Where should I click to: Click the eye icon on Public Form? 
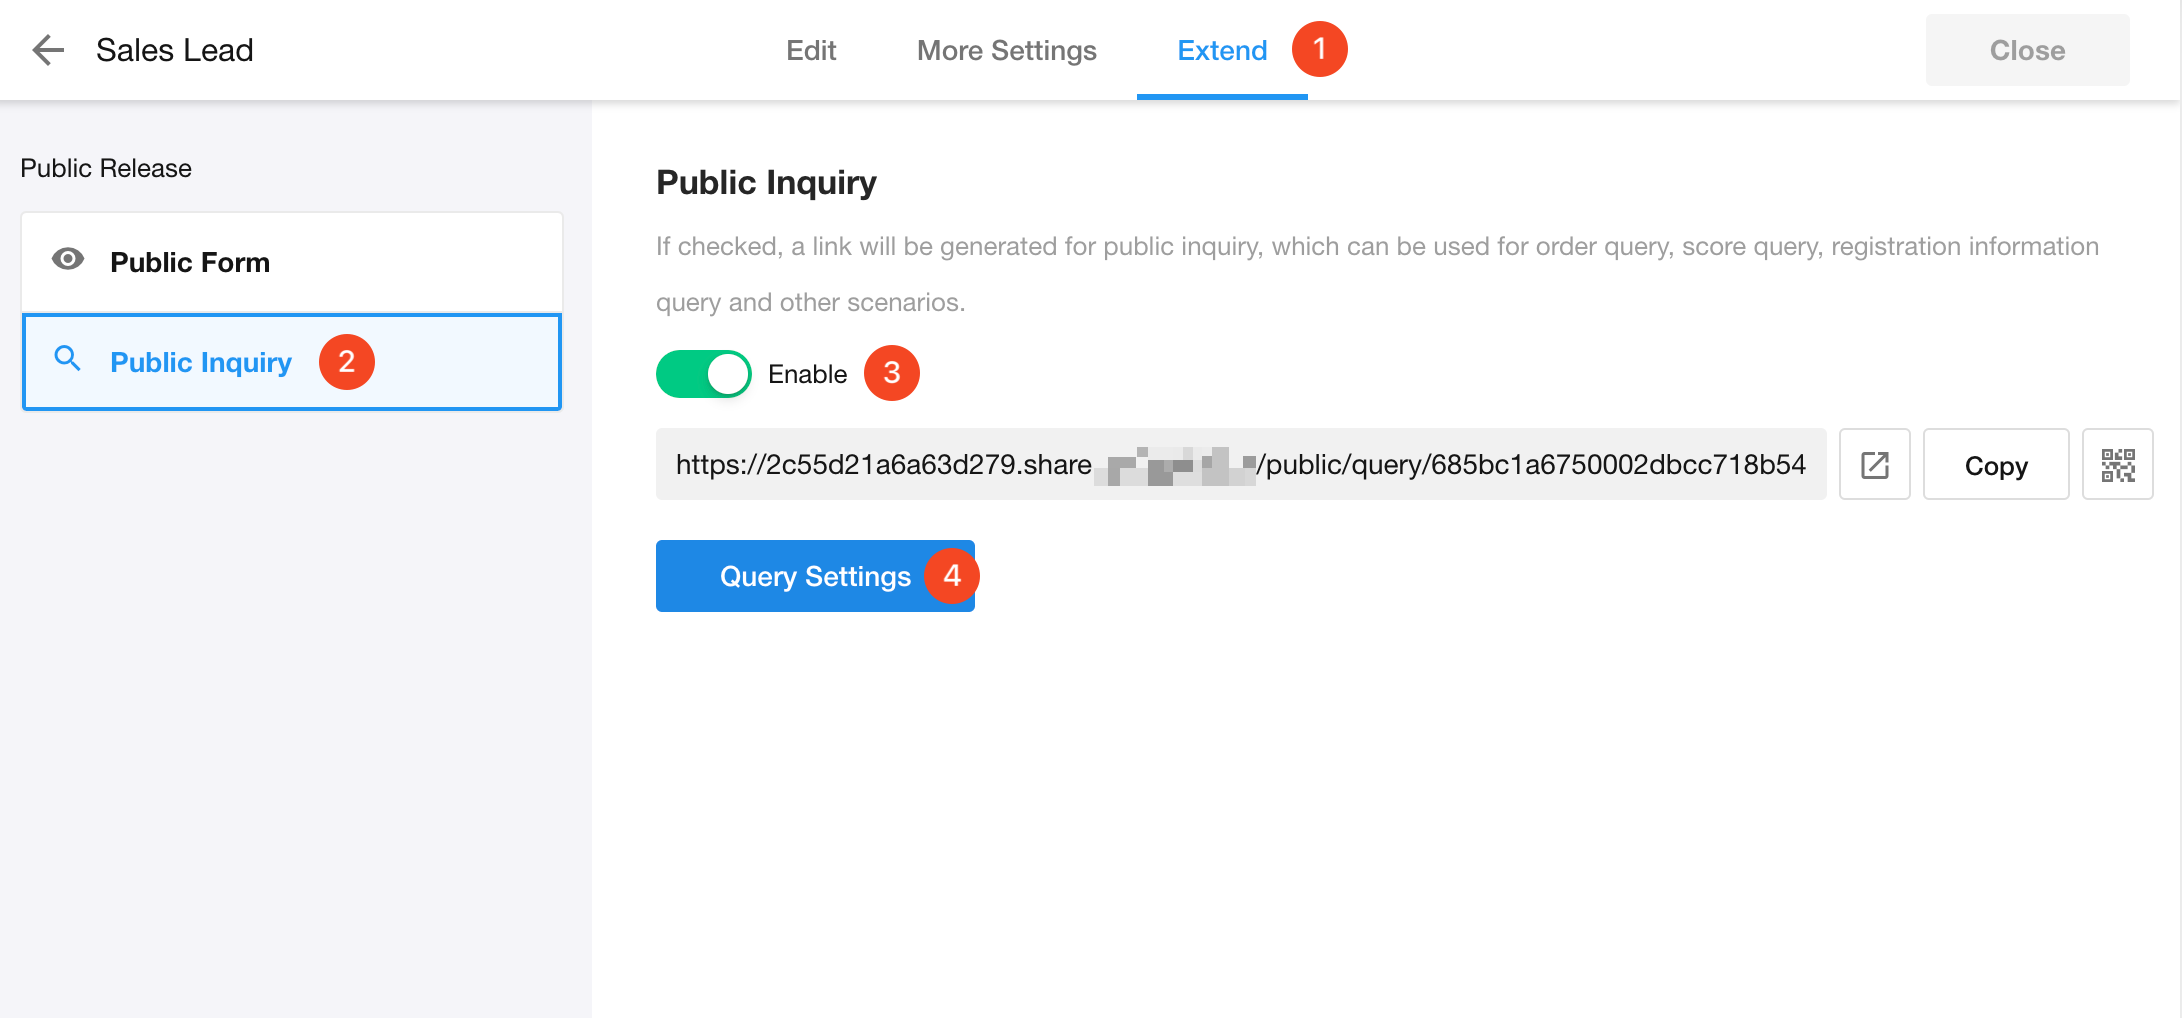click(68, 260)
